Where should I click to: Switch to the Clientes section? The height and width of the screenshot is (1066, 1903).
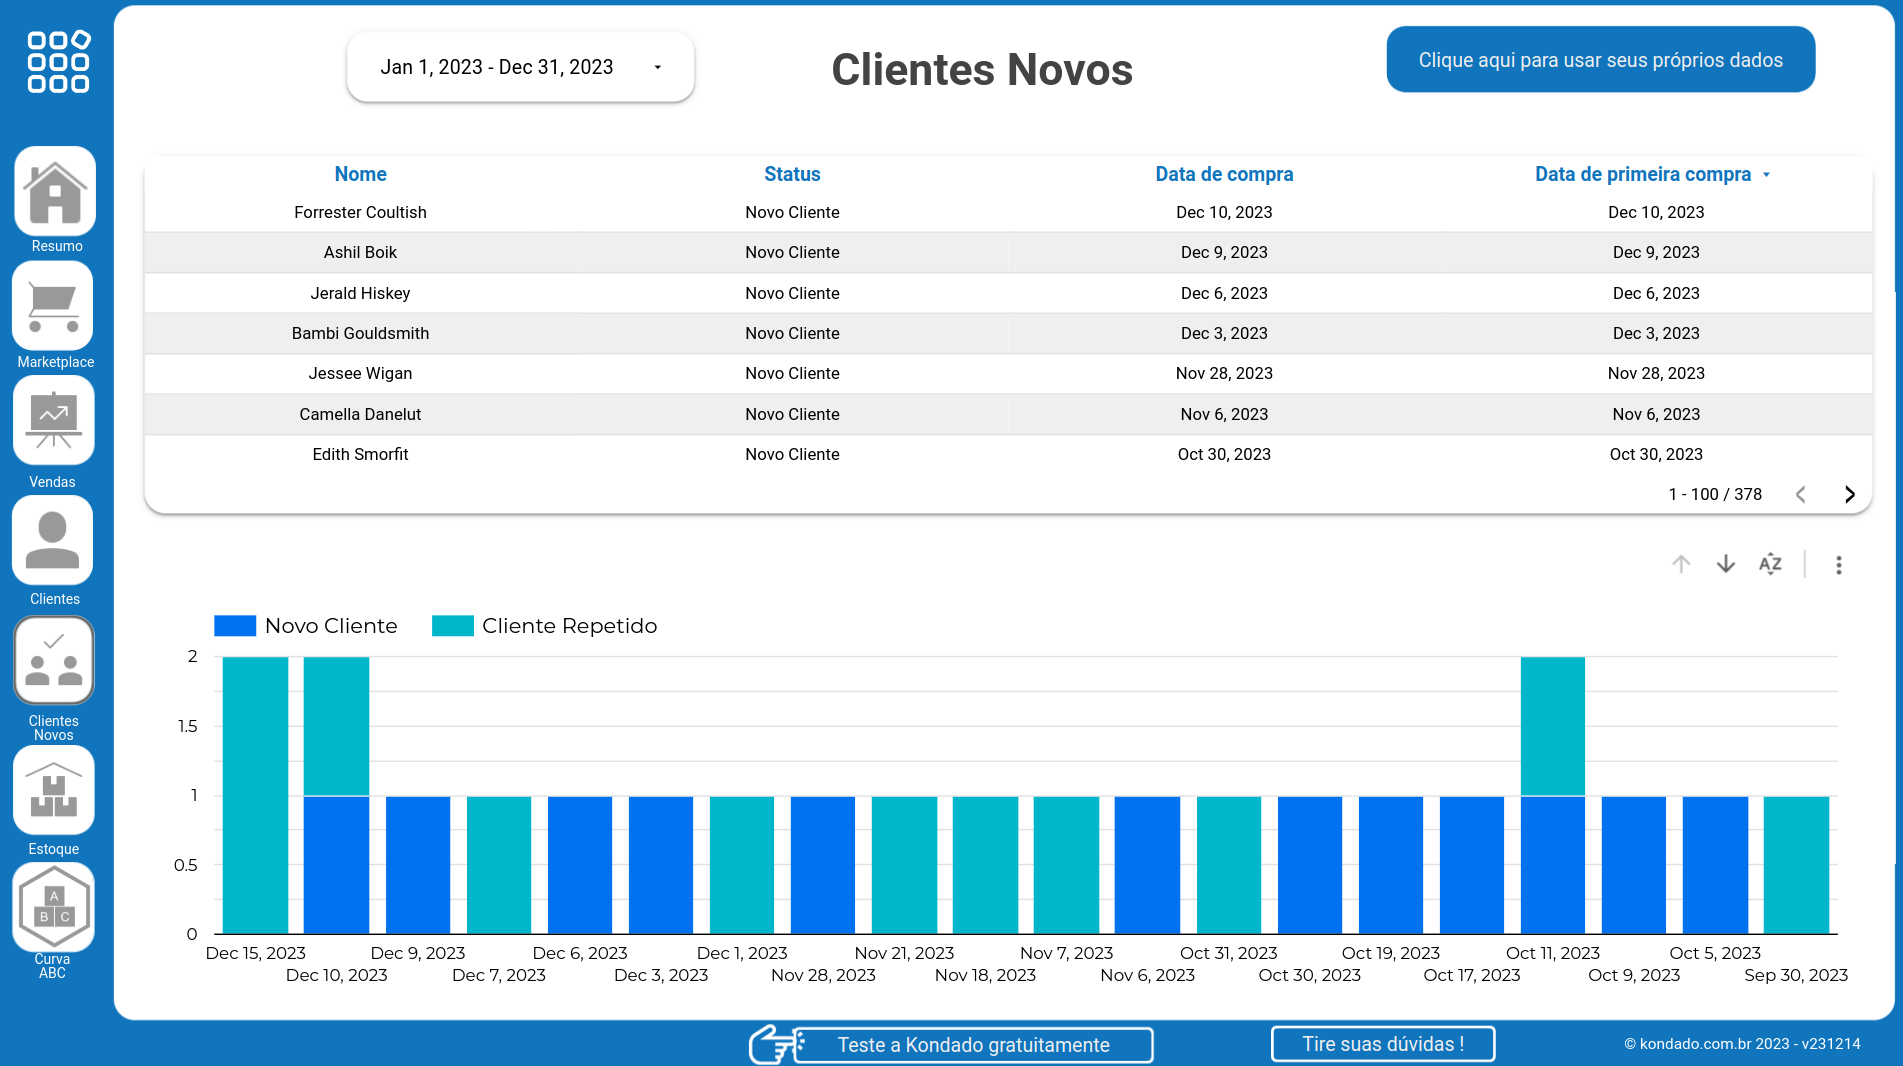(52, 540)
